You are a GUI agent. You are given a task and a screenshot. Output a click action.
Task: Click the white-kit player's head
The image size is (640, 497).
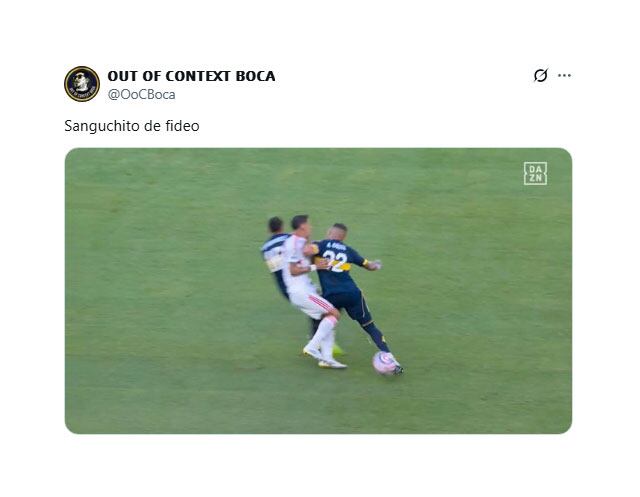[300, 225]
